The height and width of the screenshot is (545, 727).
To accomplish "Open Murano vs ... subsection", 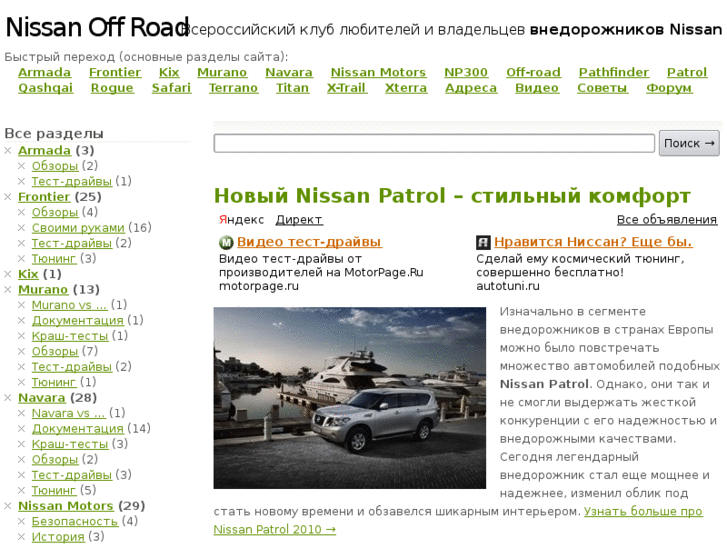I will 69,305.
